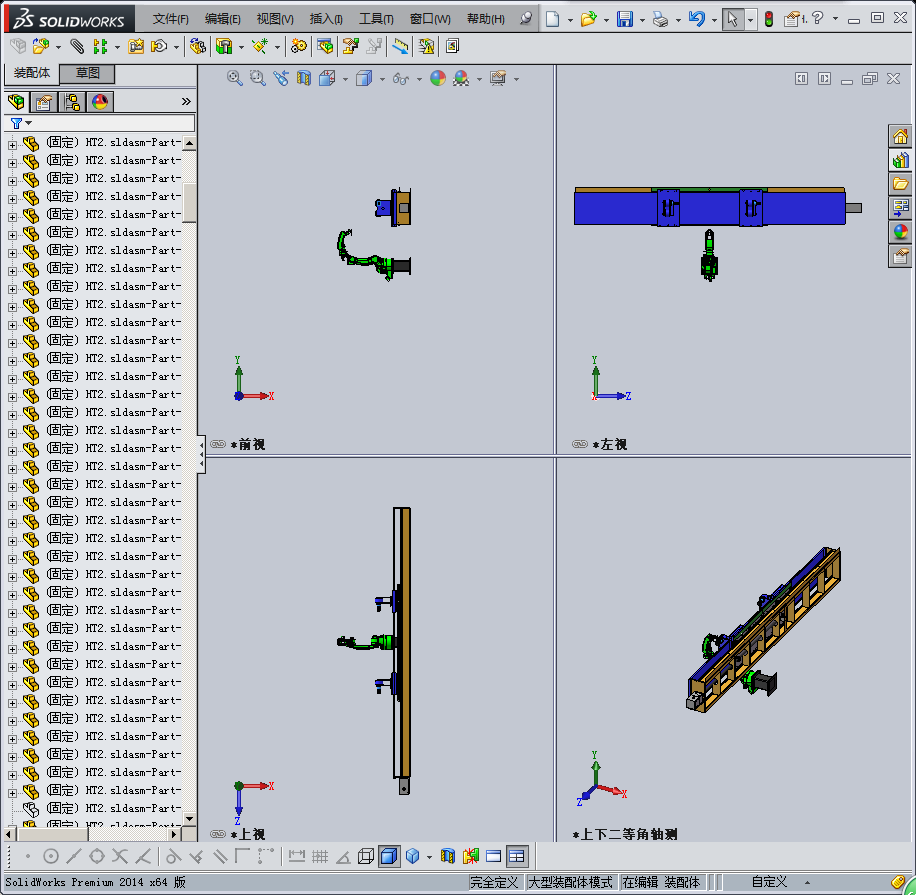This screenshot has width=916, height=895.
Task: Click the Print icon in the toolbar
Action: (x=660, y=19)
